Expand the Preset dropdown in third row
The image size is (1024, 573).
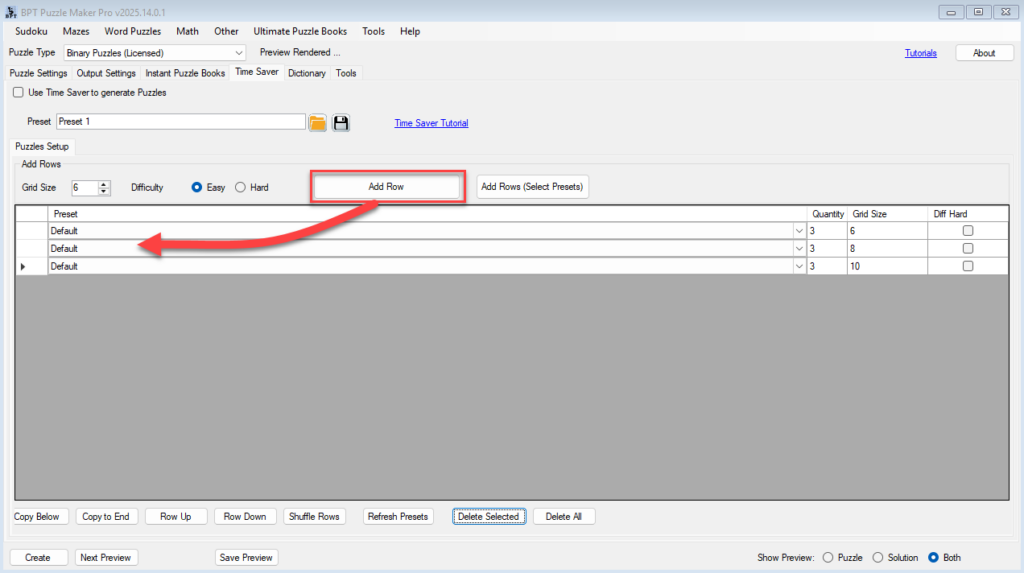click(798, 267)
